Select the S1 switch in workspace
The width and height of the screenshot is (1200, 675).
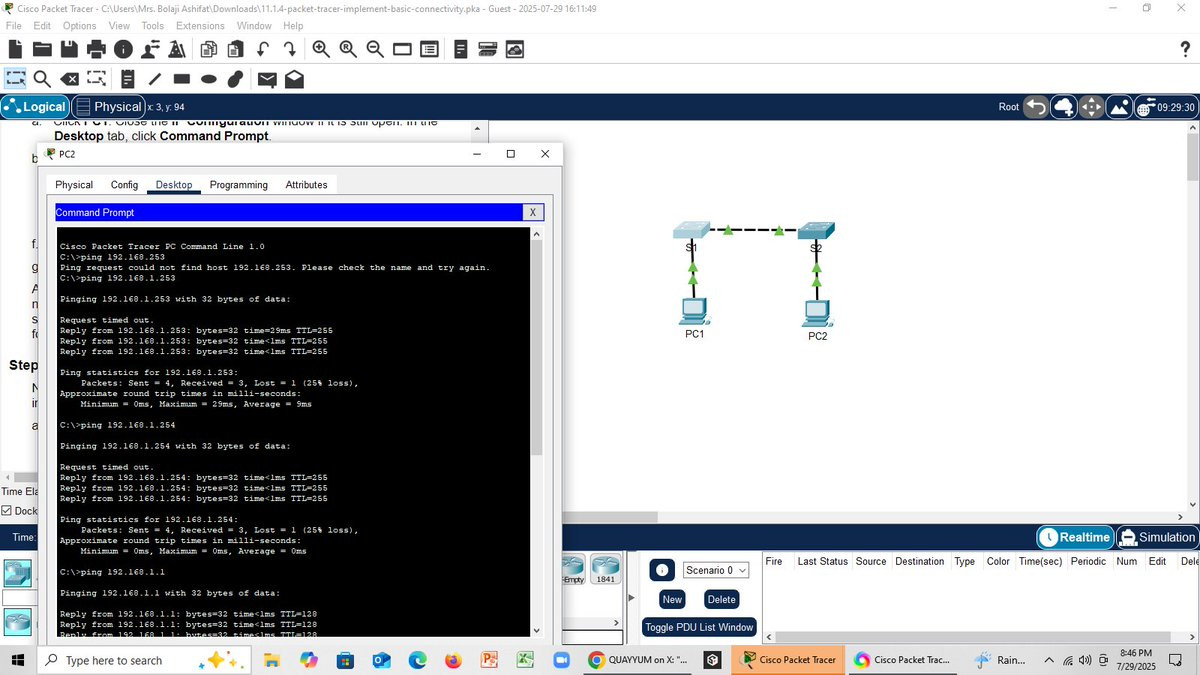691,230
